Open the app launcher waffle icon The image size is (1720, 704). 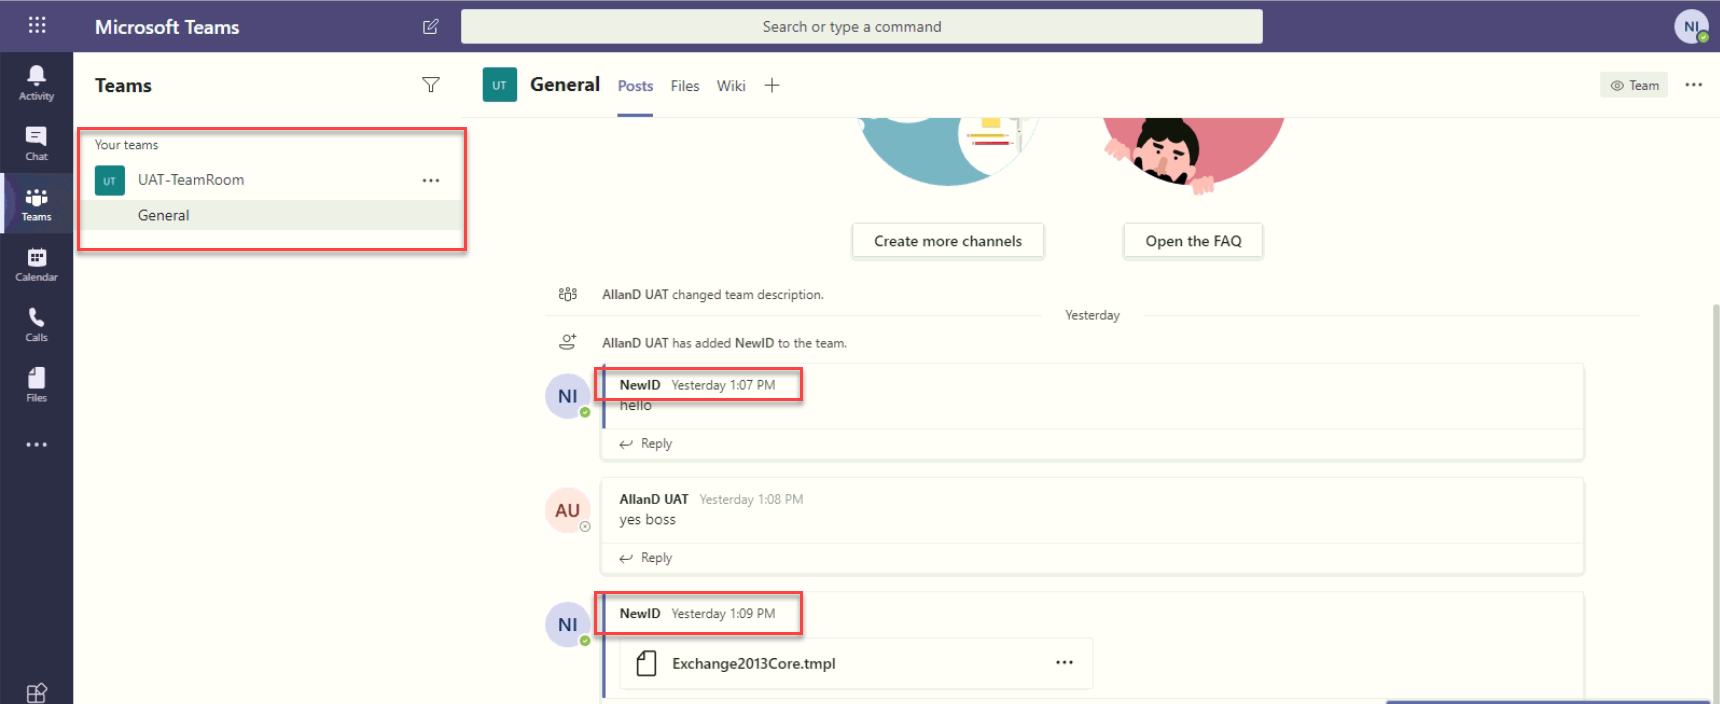point(37,25)
